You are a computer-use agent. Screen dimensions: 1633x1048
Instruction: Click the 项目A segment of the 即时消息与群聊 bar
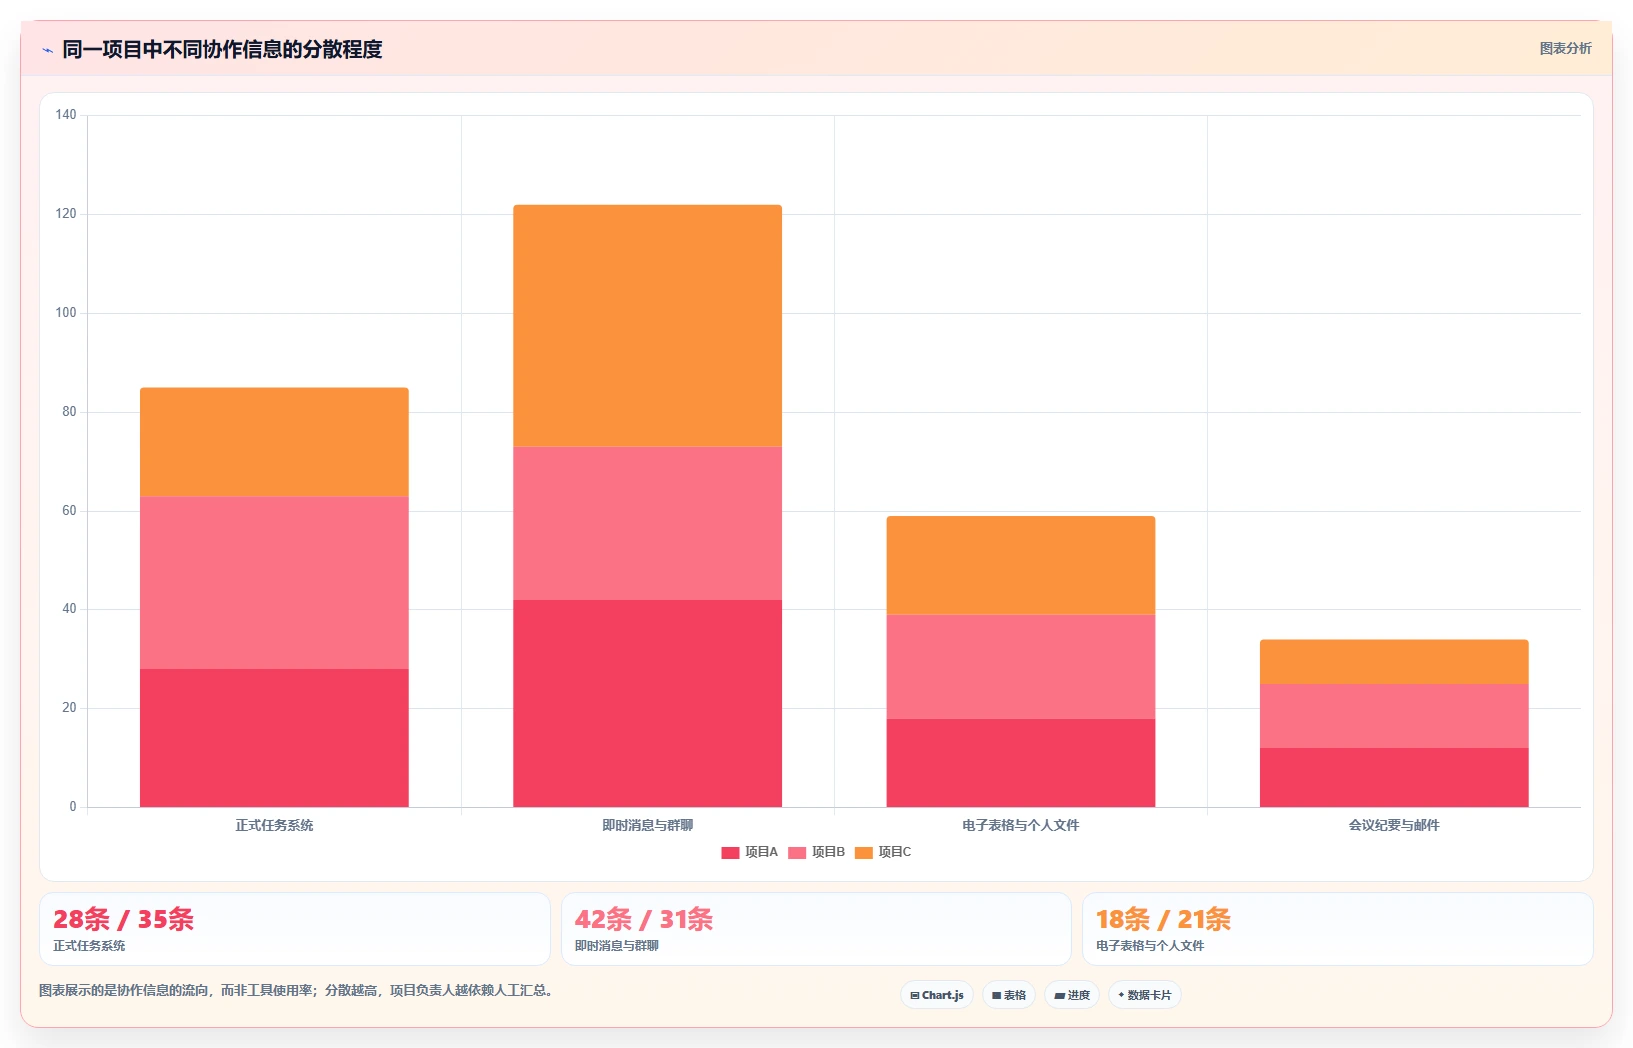coord(647,703)
